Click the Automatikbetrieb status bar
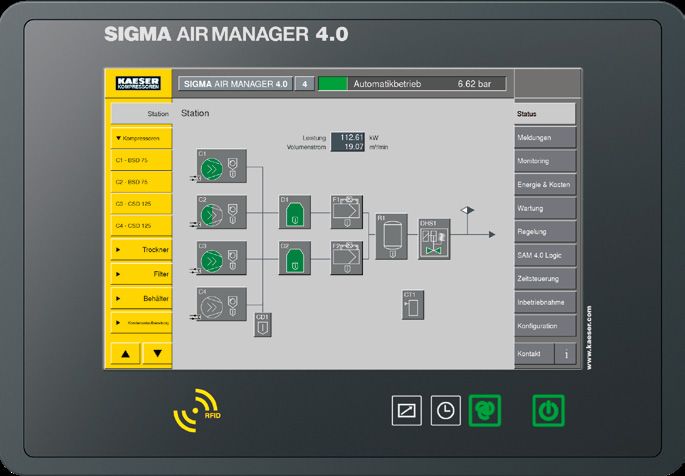The width and height of the screenshot is (685, 476). pyautogui.click(x=412, y=84)
